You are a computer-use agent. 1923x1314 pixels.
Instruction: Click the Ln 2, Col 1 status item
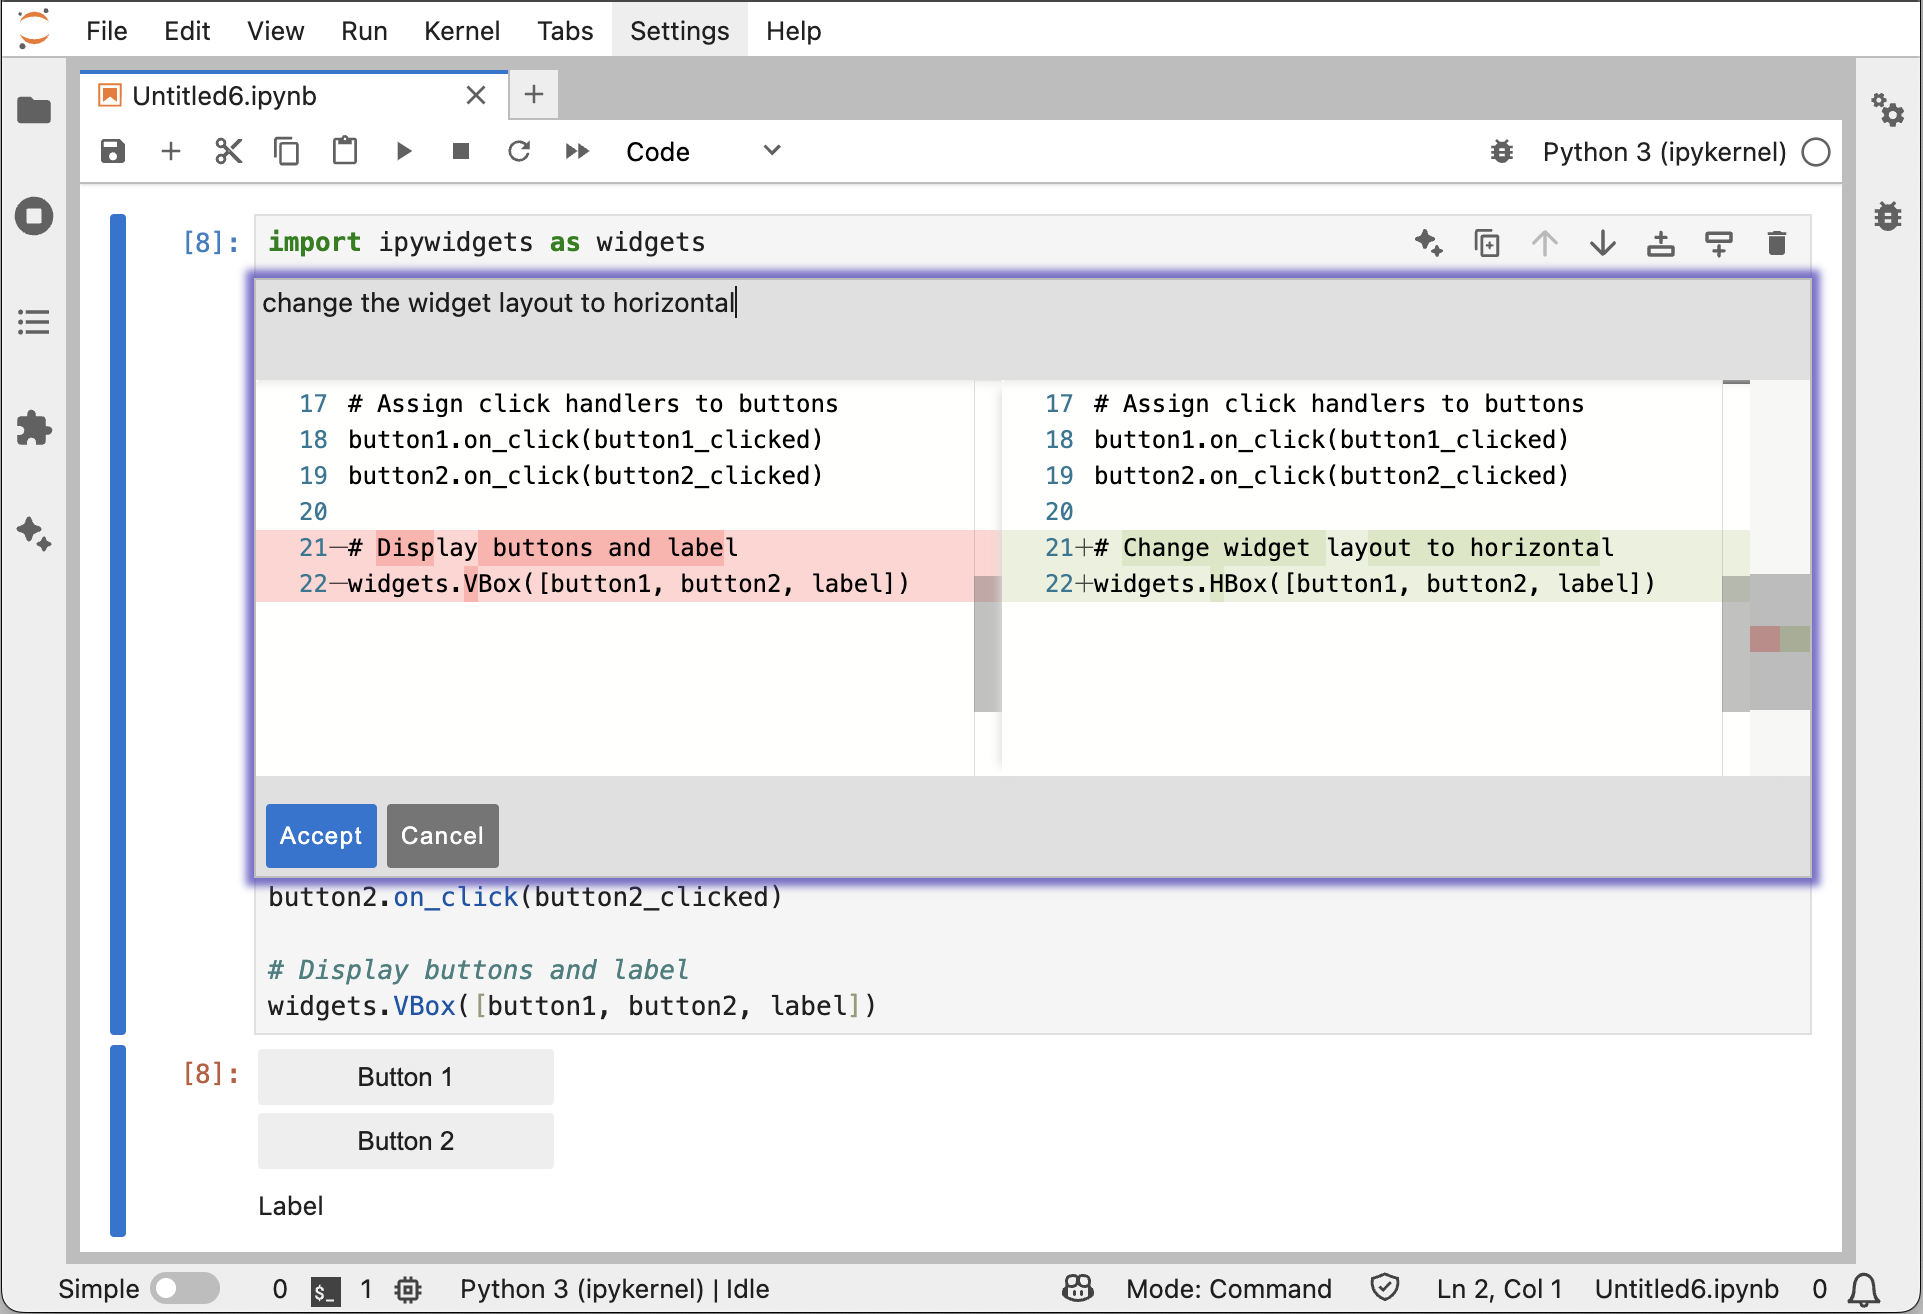(x=1499, y=1289)
